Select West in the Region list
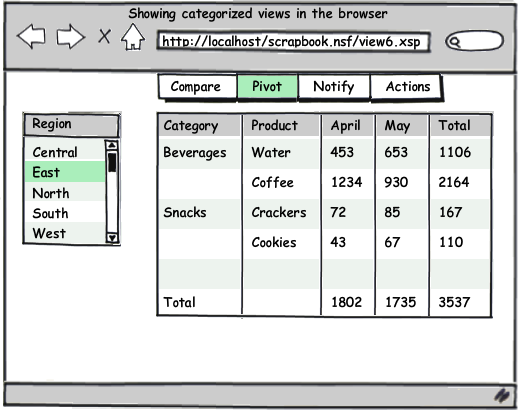The image size is (518, 410). tap(65, 233)
